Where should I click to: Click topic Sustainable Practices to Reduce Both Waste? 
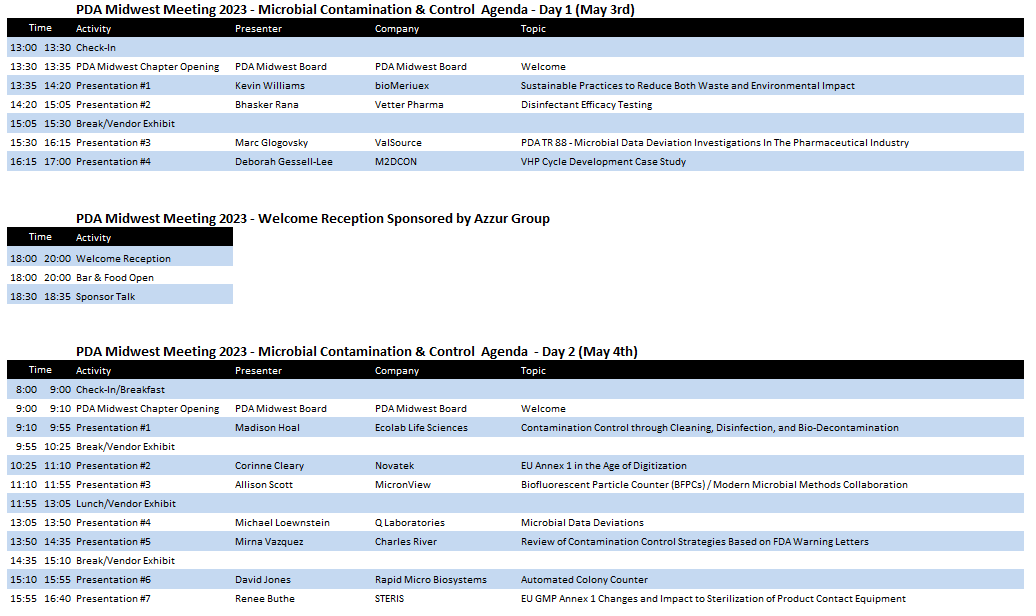[687, 86]
